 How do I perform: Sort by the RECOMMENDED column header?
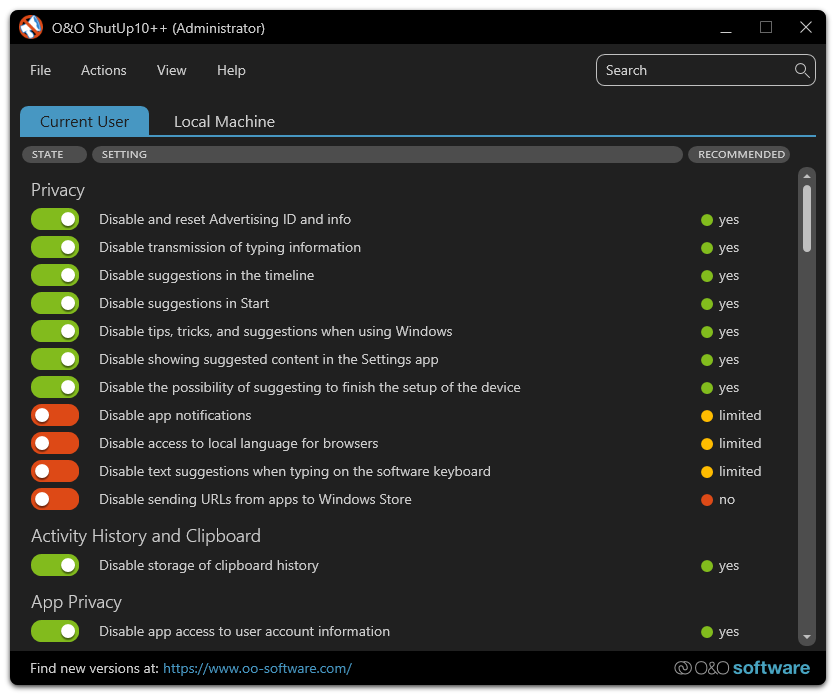[740, 154]
